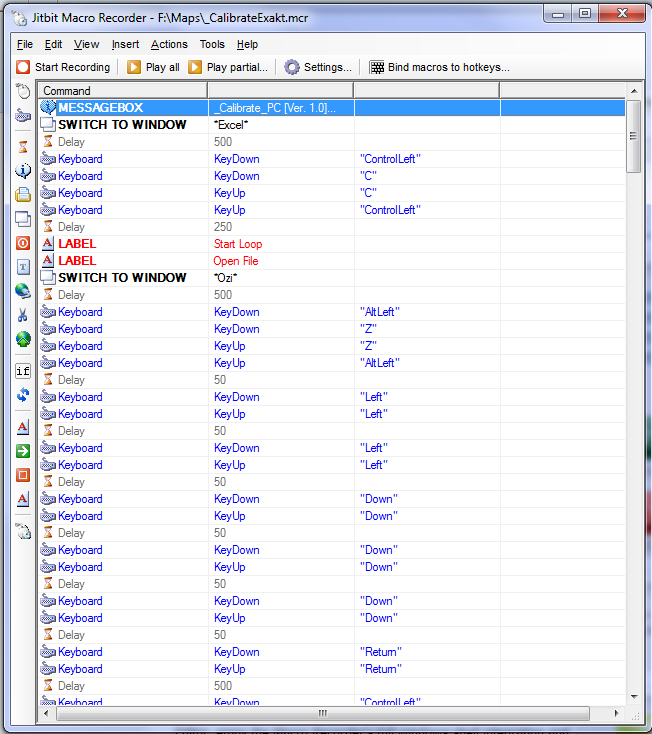Click the bottom mouse-with-clock sidebar icon
Image resolution: width=652 pixels, height=734 pixels.
point(22,531)
